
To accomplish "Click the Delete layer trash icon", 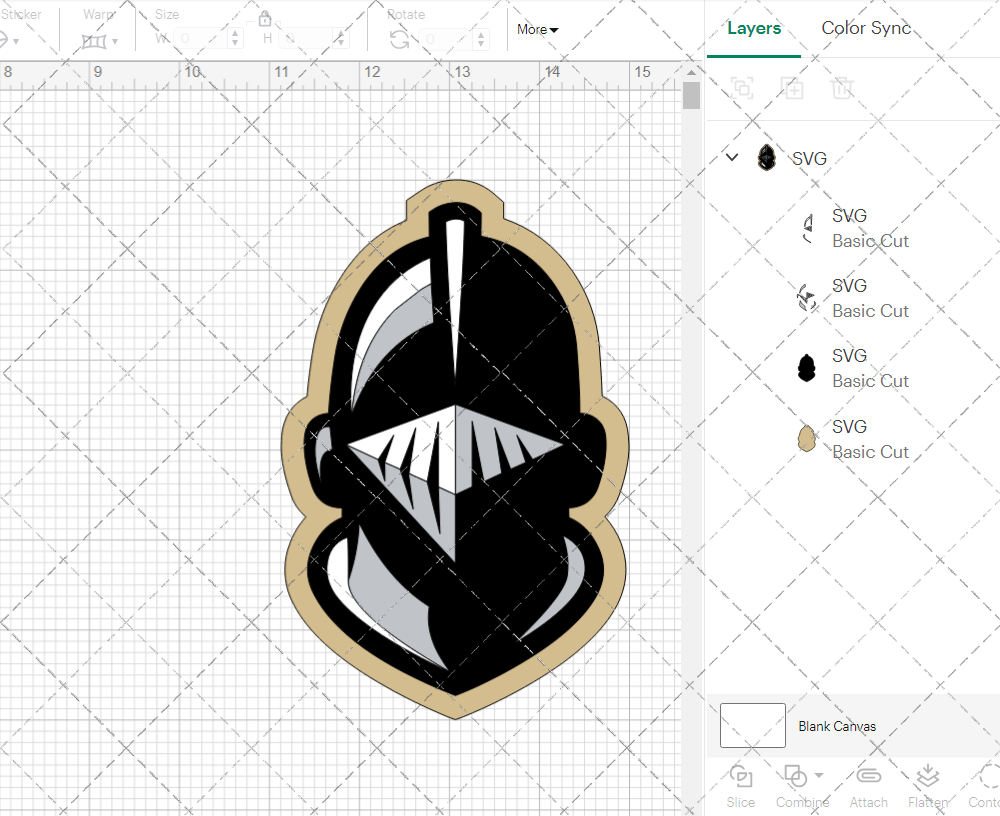I will 842,87.
